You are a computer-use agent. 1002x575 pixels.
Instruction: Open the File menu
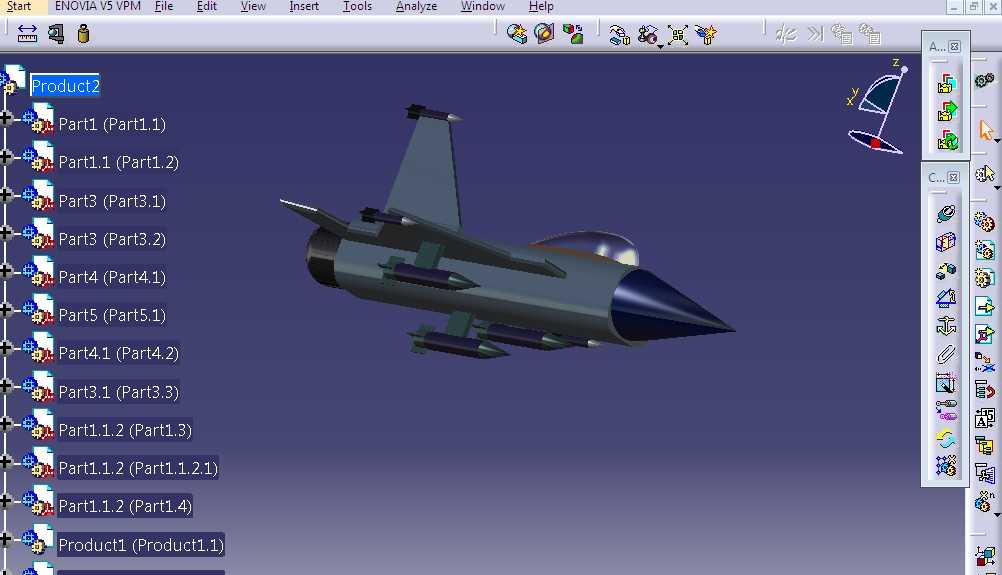pos(164,6)
